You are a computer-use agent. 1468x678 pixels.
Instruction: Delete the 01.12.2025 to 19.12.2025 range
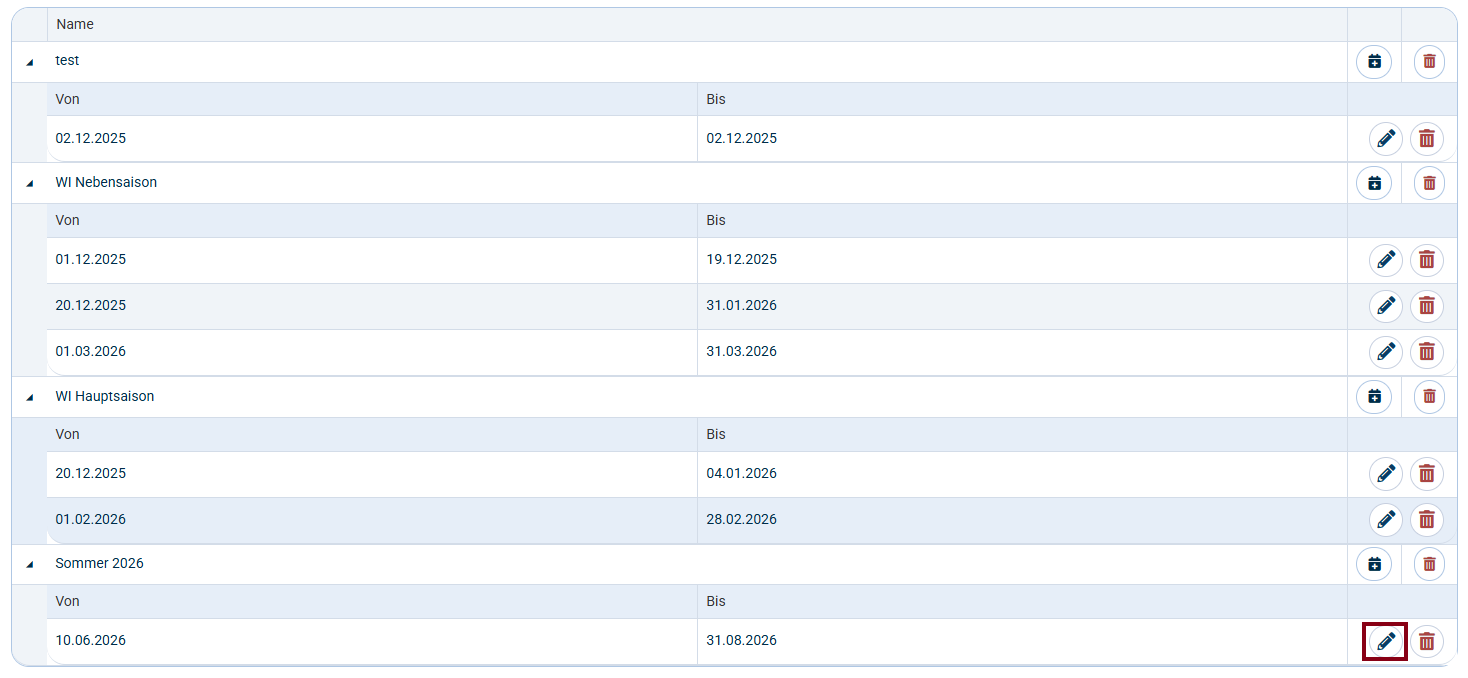click(x=1427, y=260)
